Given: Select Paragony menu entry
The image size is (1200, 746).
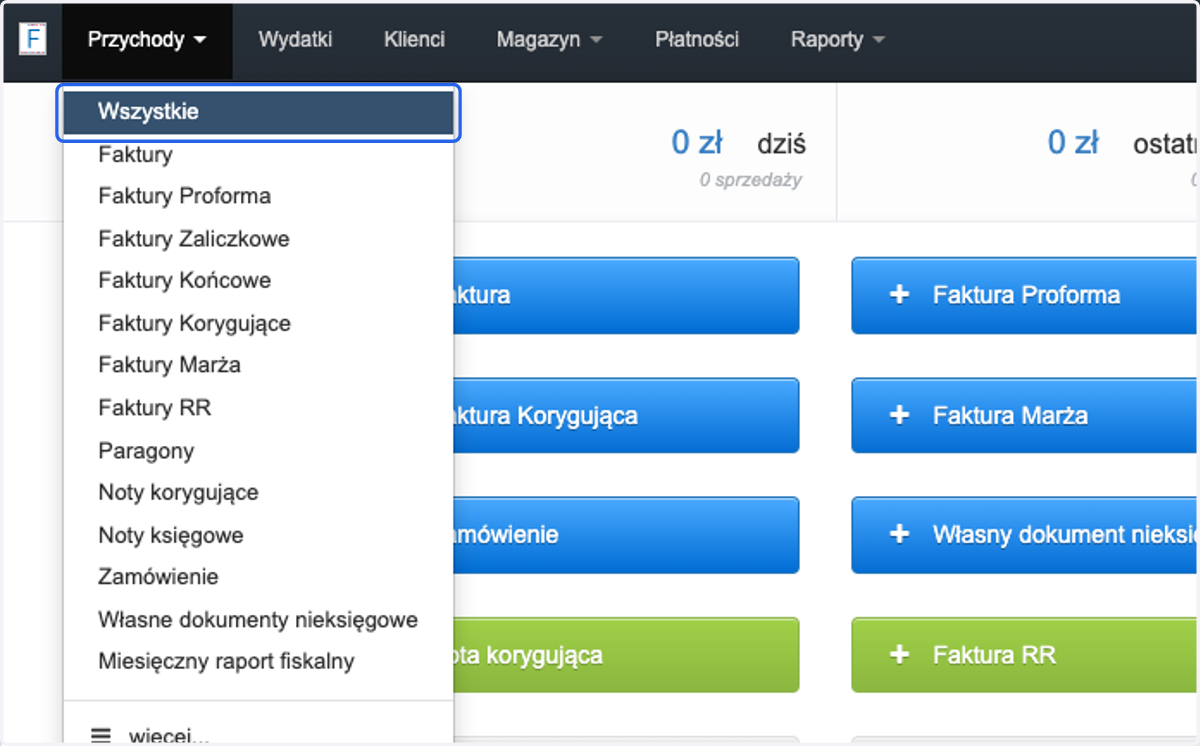Looking at the screenshot, I should 258,451.
